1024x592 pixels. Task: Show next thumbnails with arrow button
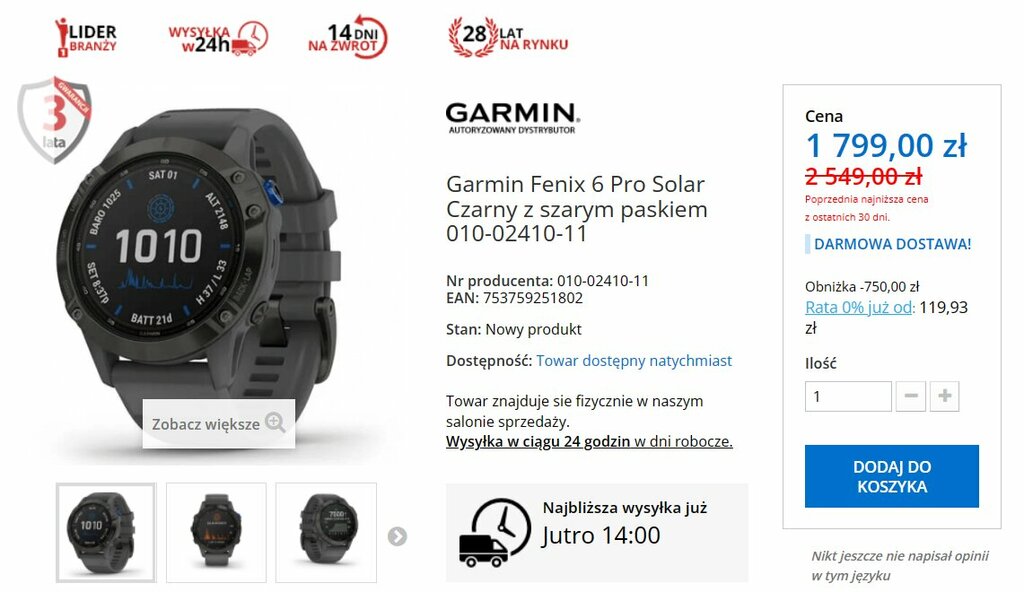(397, 536)
